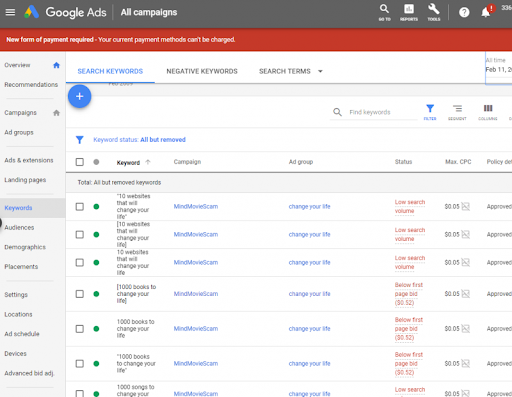512x397 pixels.
Task: Open the Go To search icon
Action: [384, 12]
